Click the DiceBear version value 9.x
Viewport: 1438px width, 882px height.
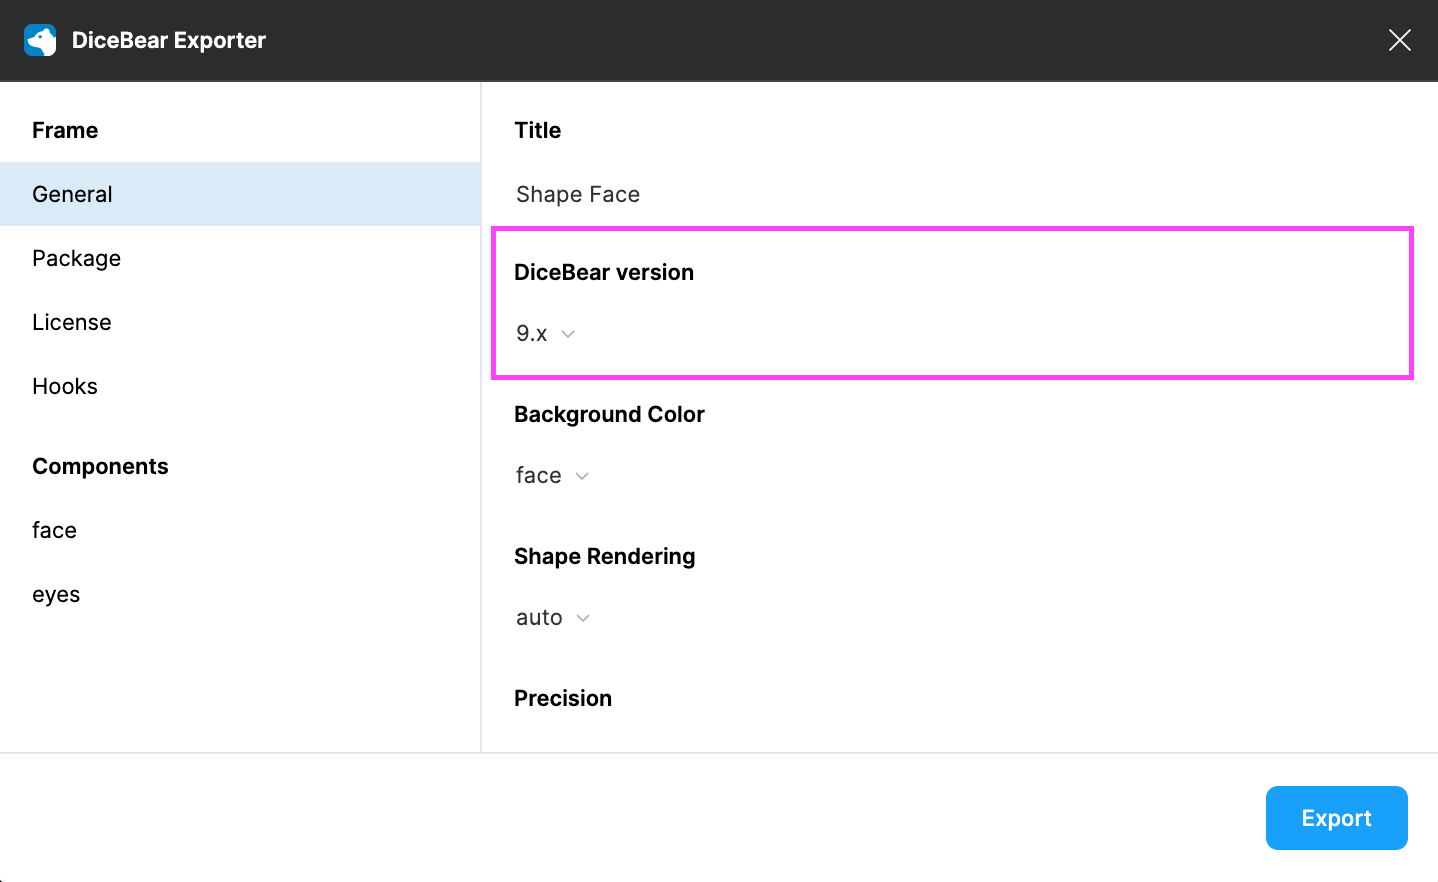click(x=529, y=333)
